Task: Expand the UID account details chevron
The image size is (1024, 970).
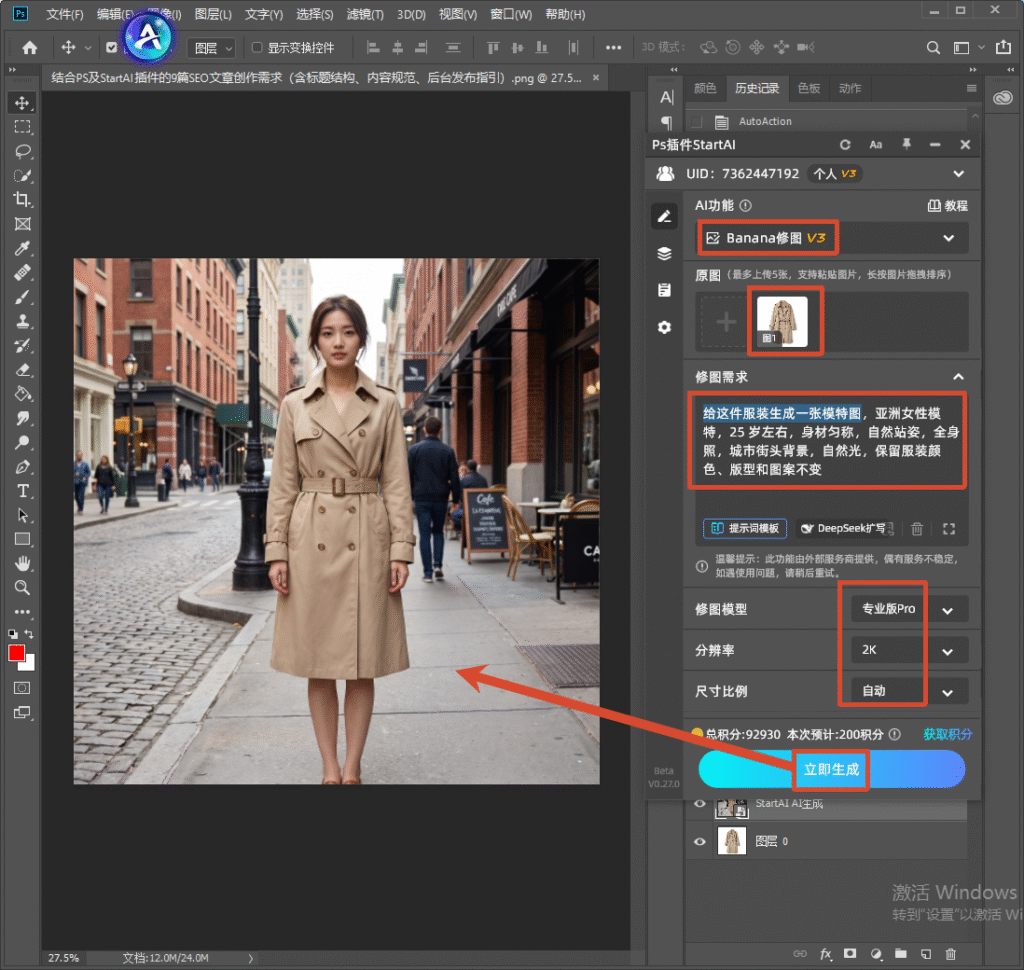Action: click(x=958, y=174)
